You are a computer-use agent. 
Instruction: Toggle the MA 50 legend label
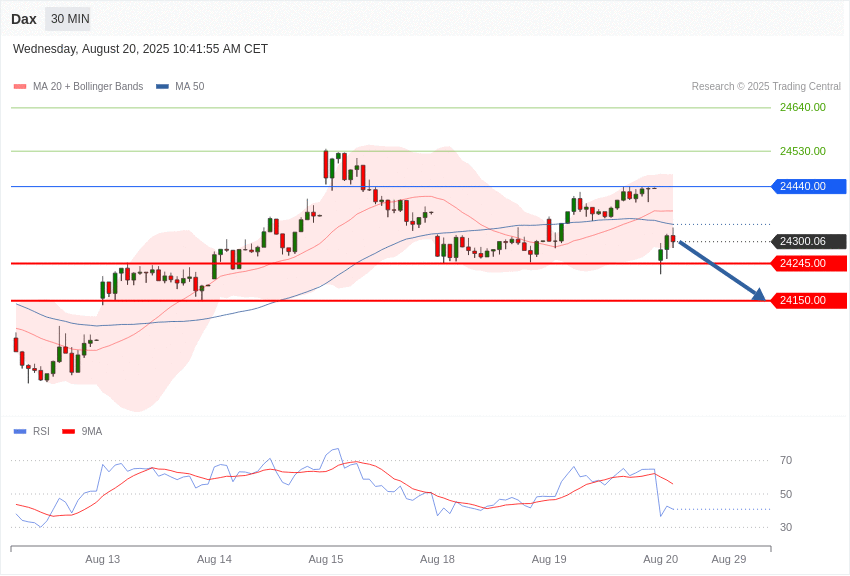click(190, 87)
